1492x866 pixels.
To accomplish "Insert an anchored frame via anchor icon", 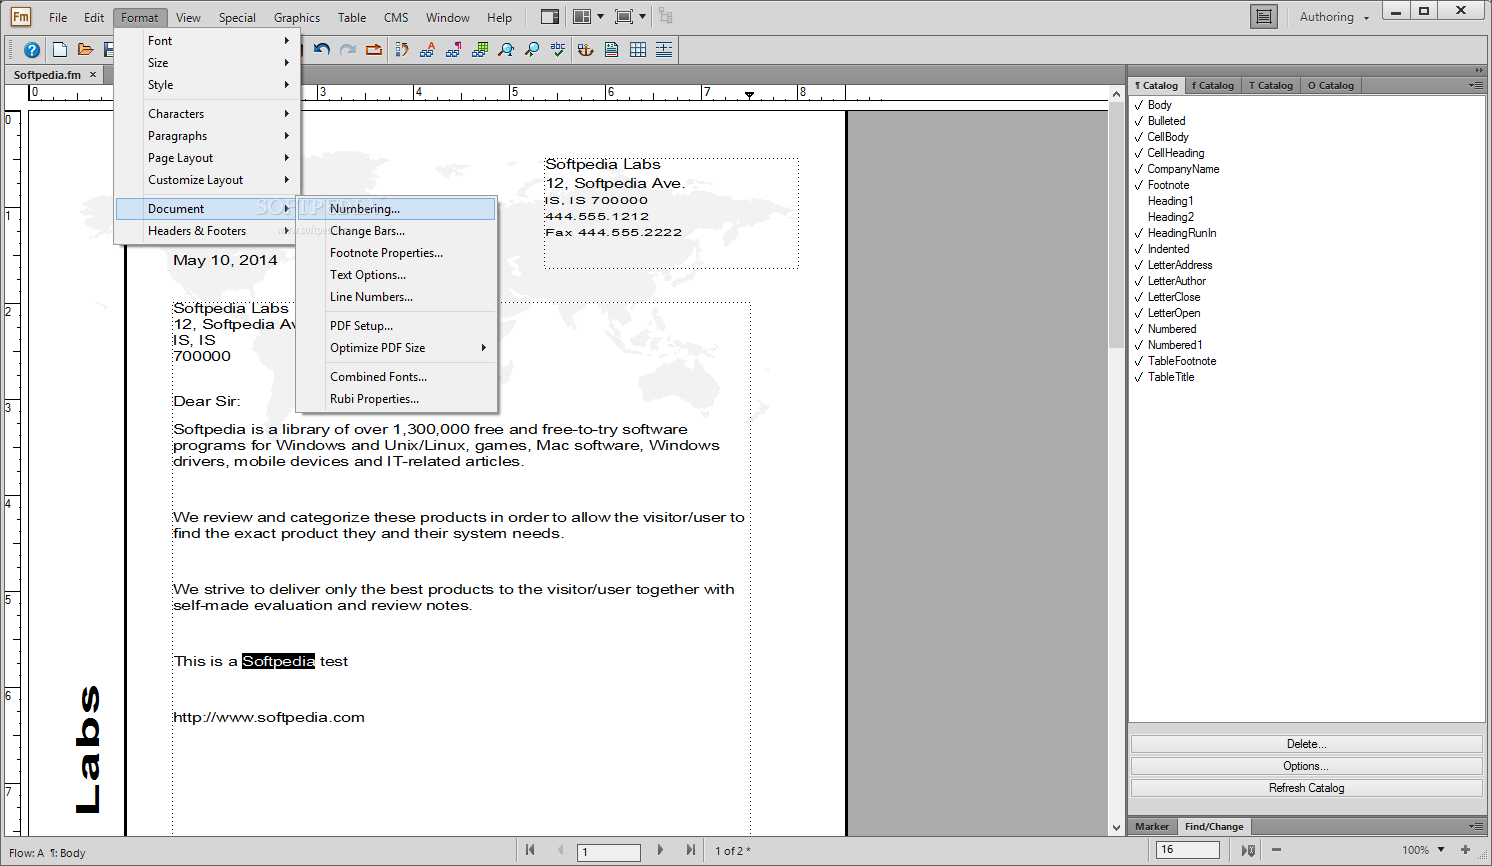I will [586, 49].
